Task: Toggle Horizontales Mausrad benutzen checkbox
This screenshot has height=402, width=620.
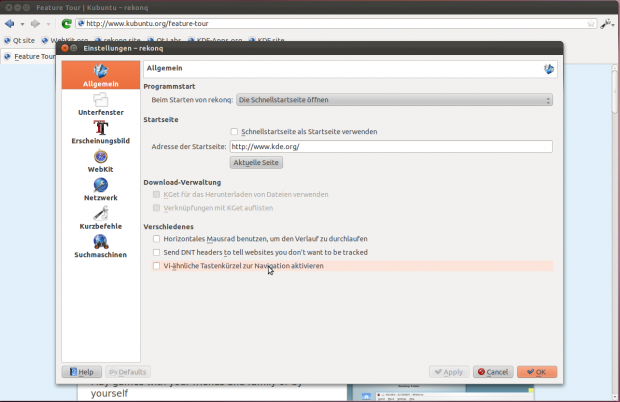Action: [x=155, y=239]
